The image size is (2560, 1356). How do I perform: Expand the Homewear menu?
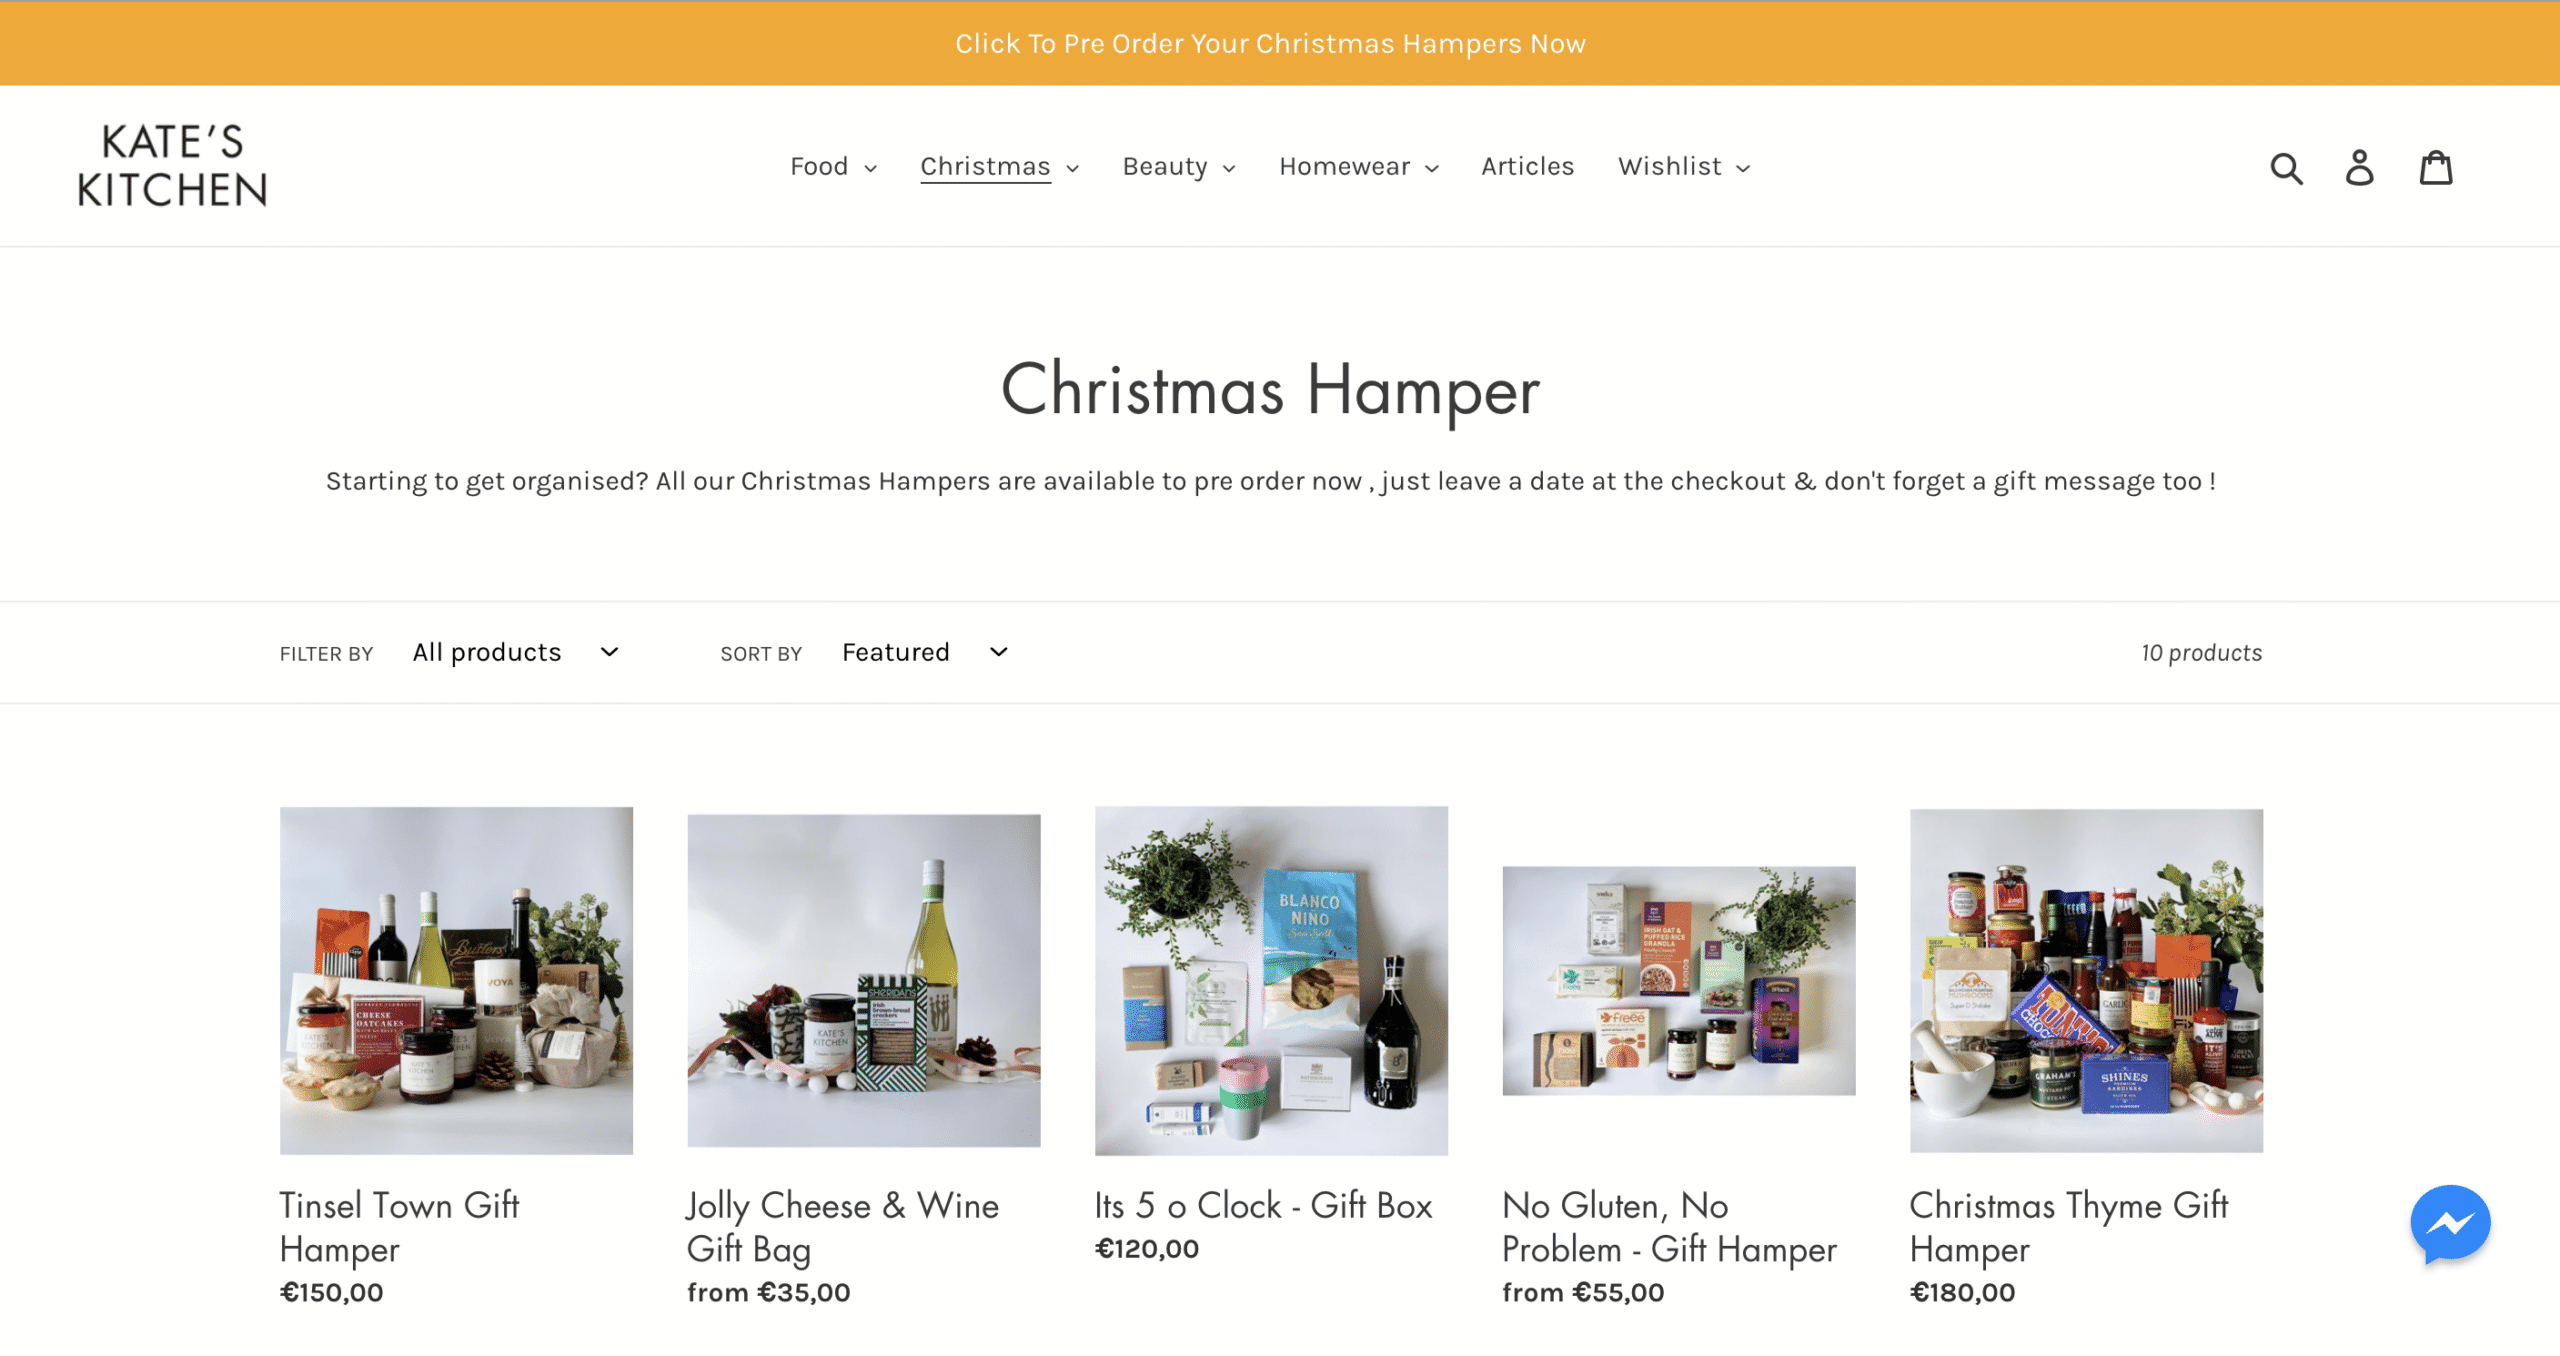click(1358, 166)
